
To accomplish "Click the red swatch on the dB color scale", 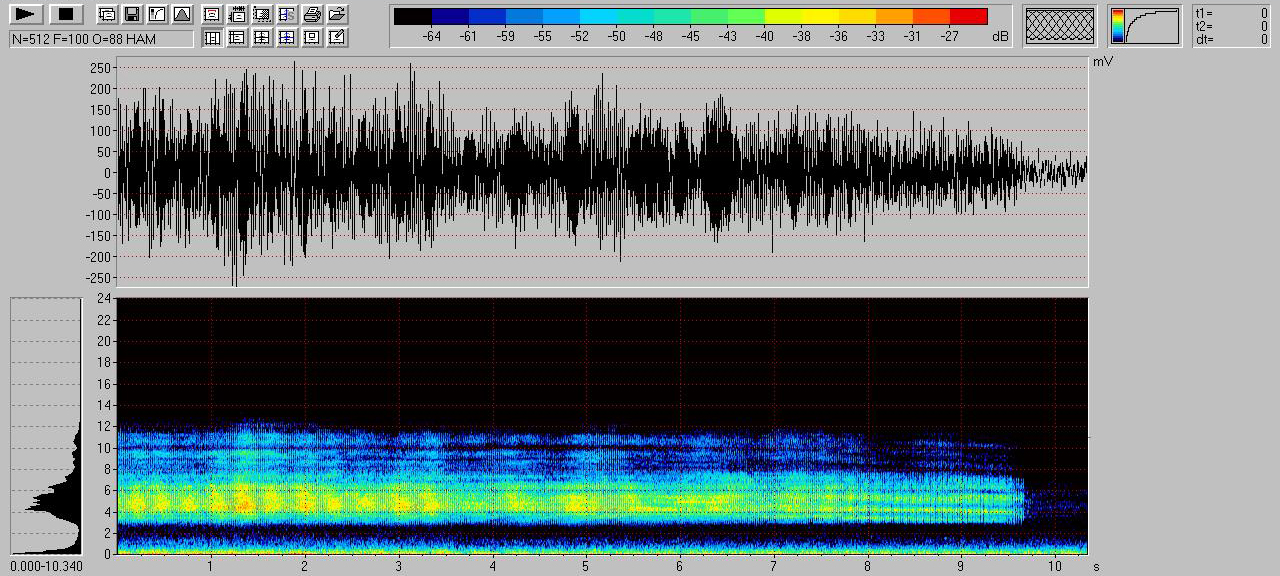I will 968,16.
